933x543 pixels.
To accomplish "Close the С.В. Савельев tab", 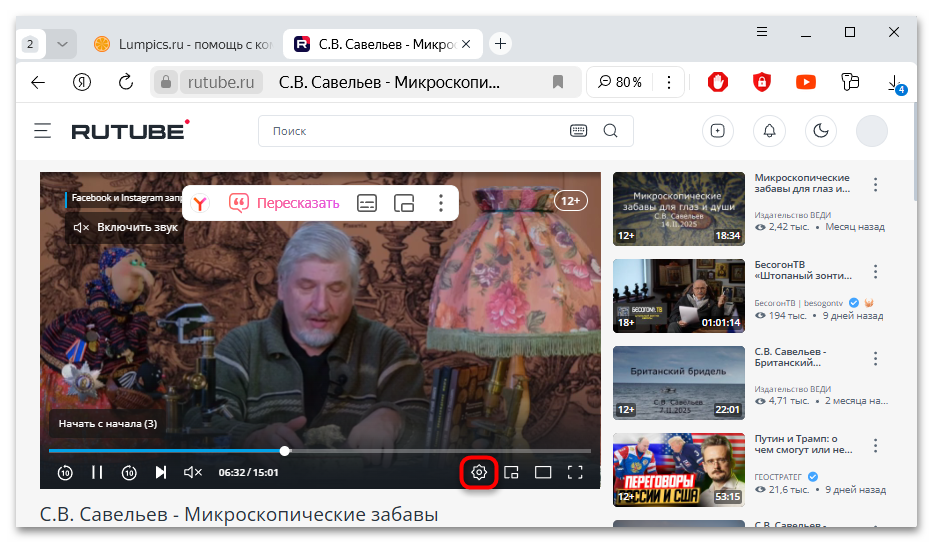I will click(x=466, y=44).
